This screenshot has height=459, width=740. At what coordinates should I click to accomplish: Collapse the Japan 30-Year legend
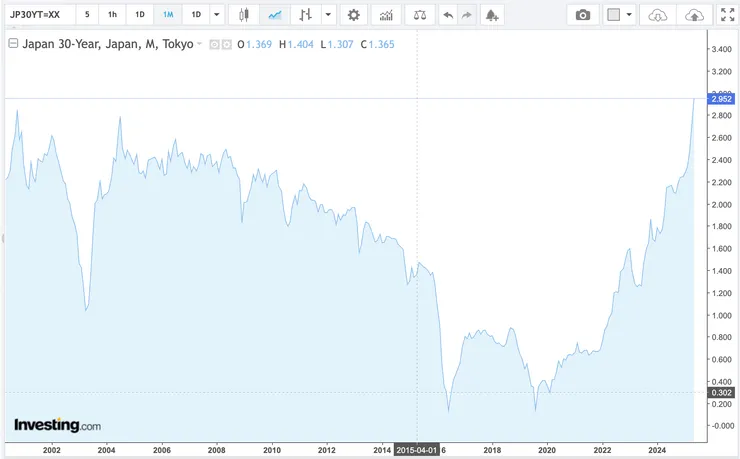(13, 44)
